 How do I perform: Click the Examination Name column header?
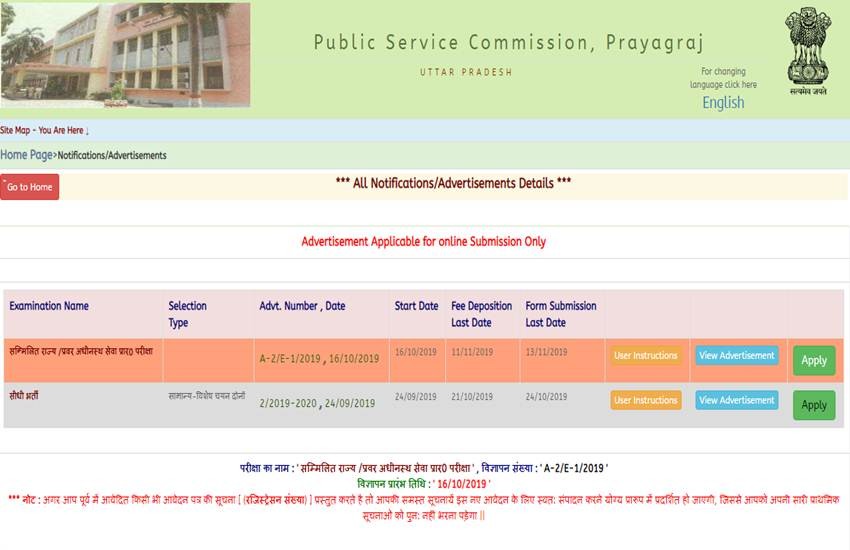point(49,306)
